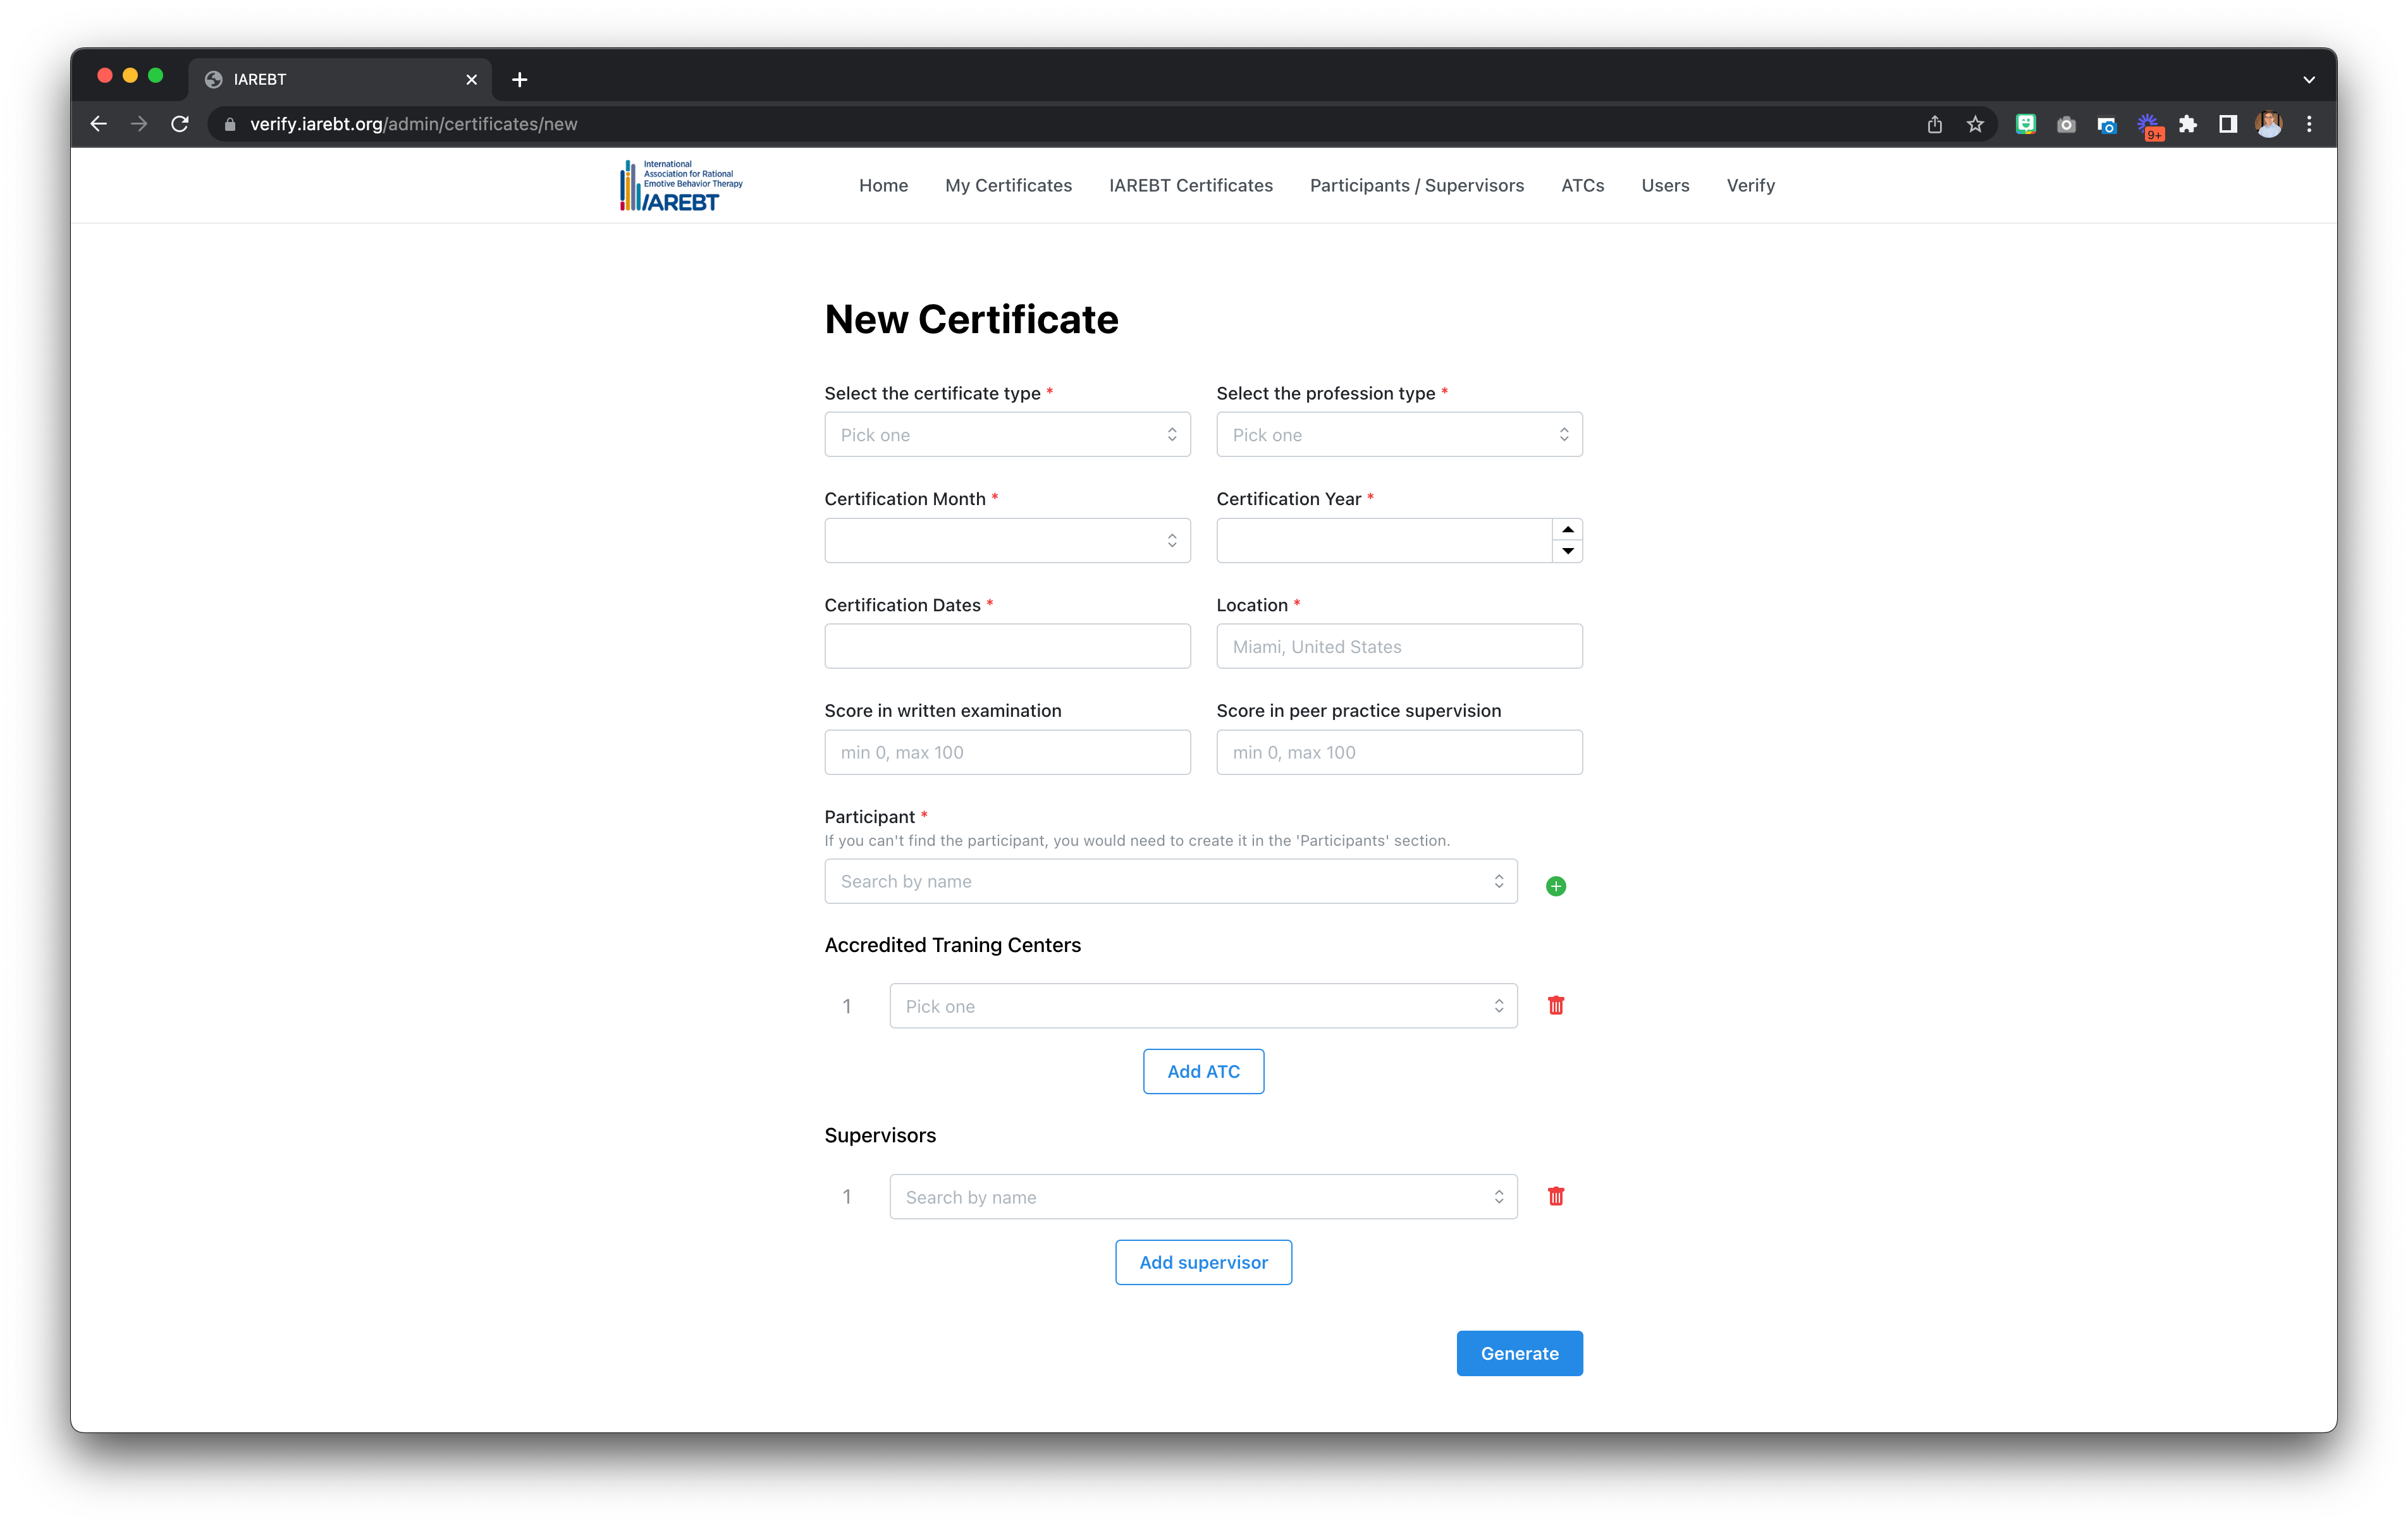Click the share page icon in address bar
The height and width of the screenshot is (1526, 2408).
(x=1934, y=124)
